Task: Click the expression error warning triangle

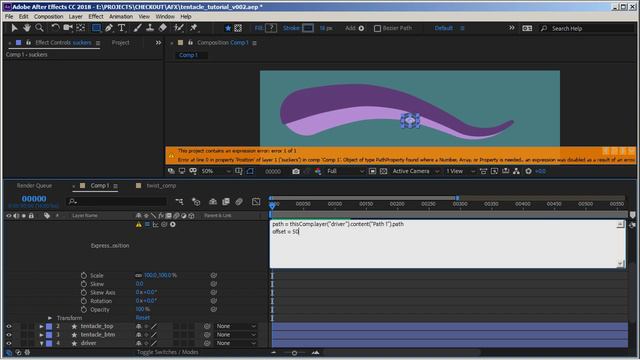Action: tap(139, 224)
